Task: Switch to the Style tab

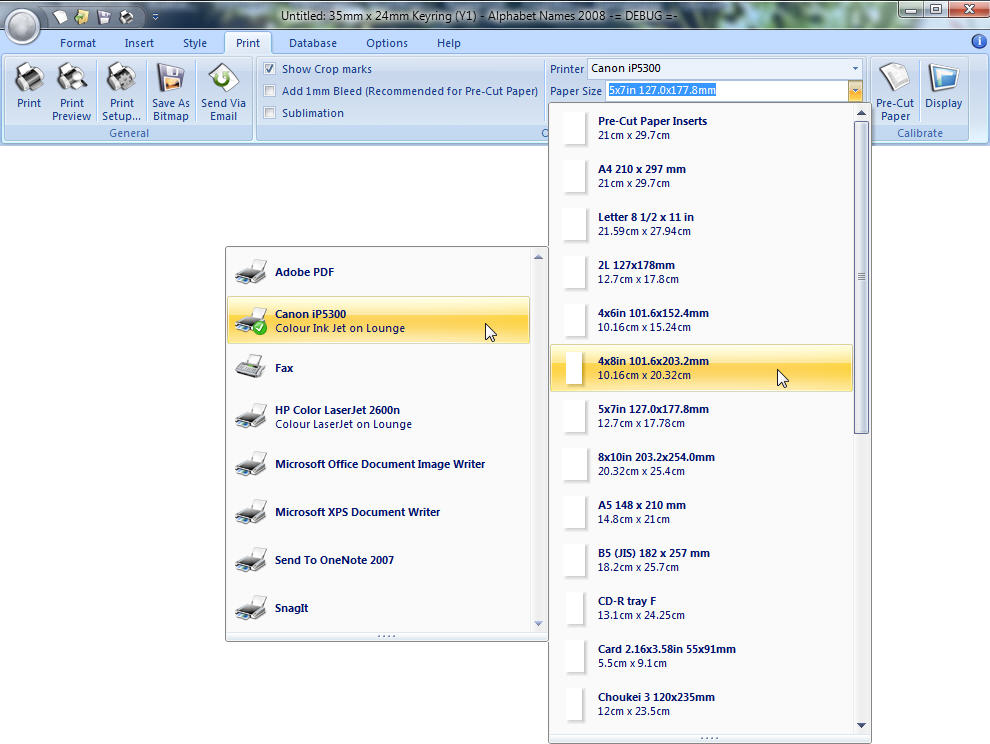Action: pyautogui.click(x=195, y=43)
